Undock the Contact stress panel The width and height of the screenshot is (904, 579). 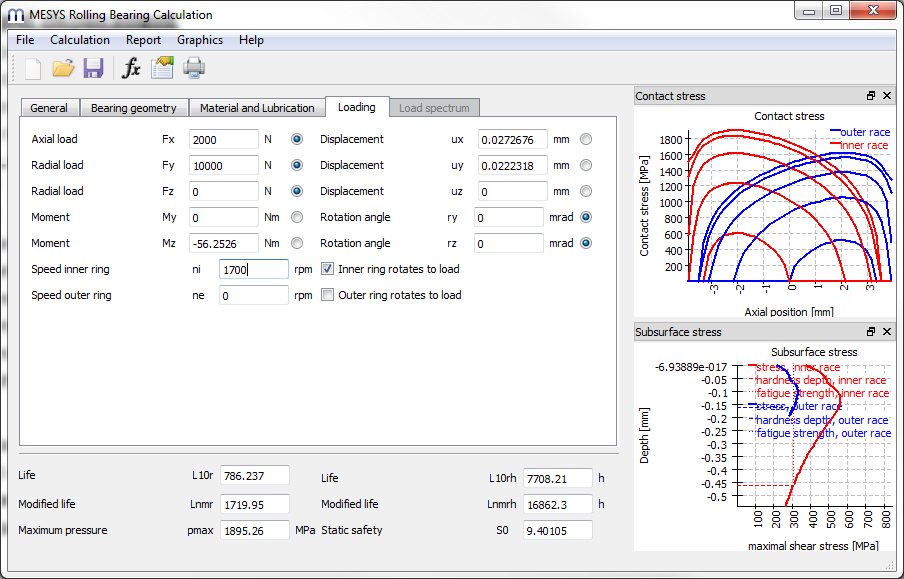871,96
